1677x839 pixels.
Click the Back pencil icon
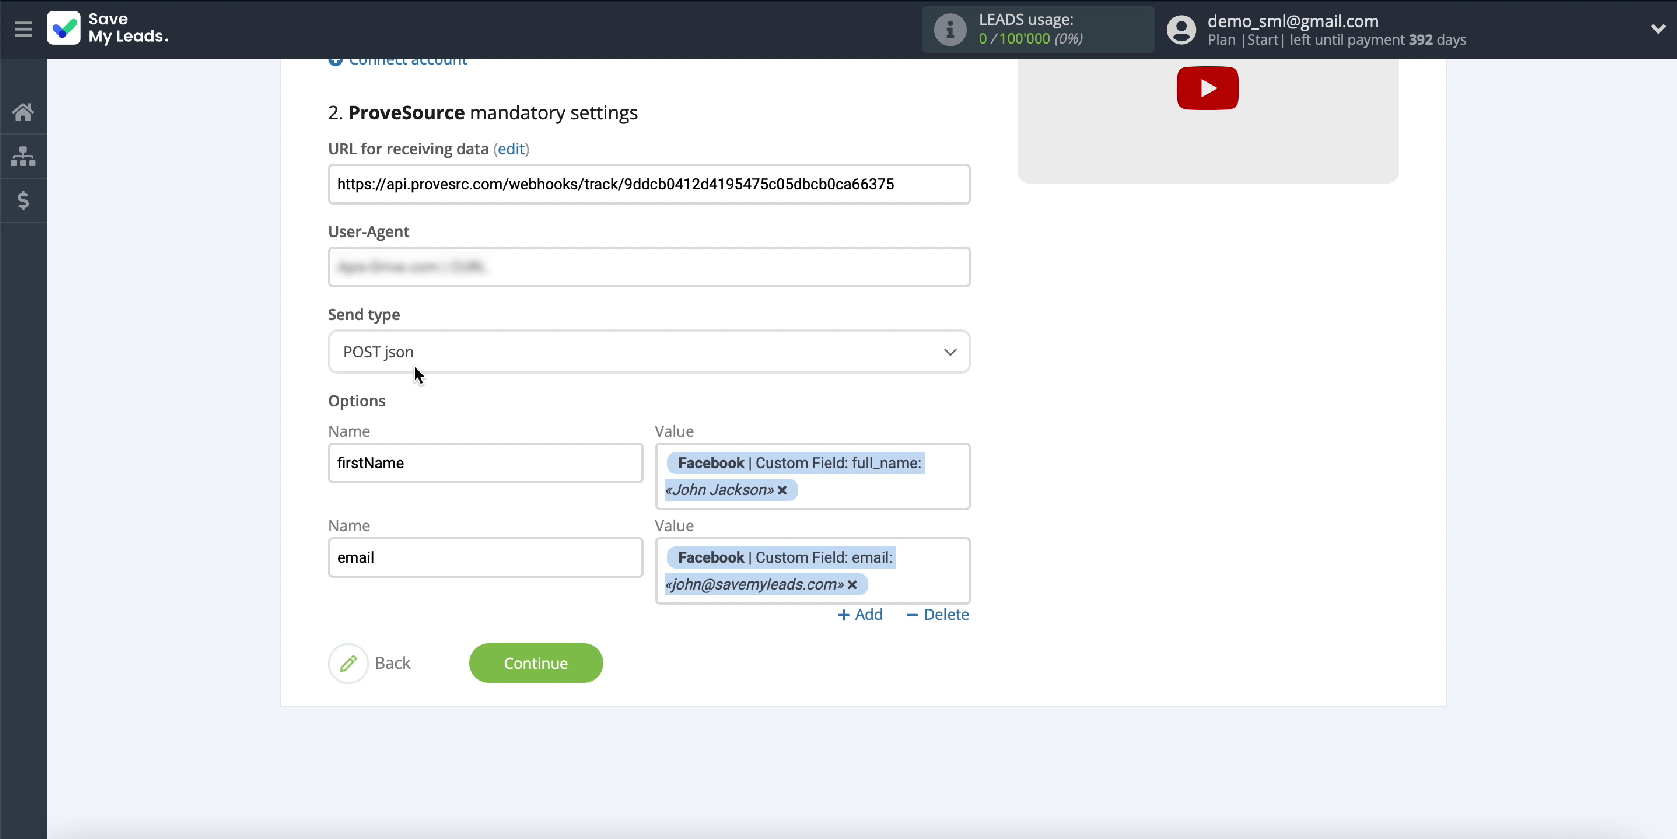[x=348, y=663]
